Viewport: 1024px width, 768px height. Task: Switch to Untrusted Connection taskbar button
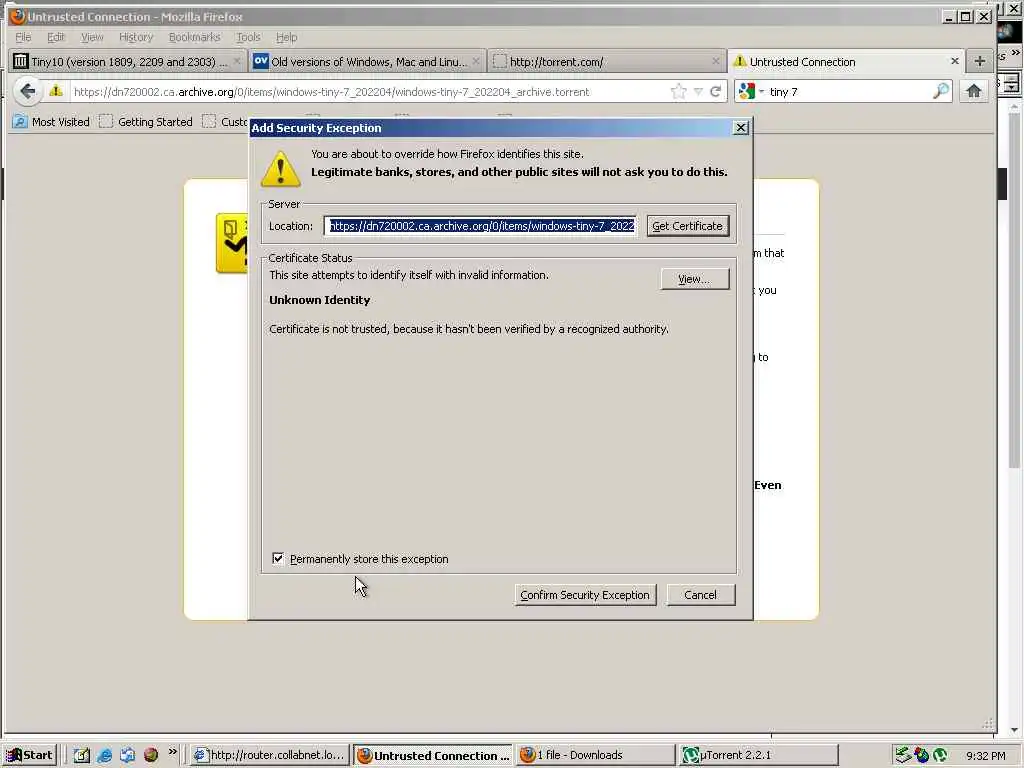[x=434, y=756]
